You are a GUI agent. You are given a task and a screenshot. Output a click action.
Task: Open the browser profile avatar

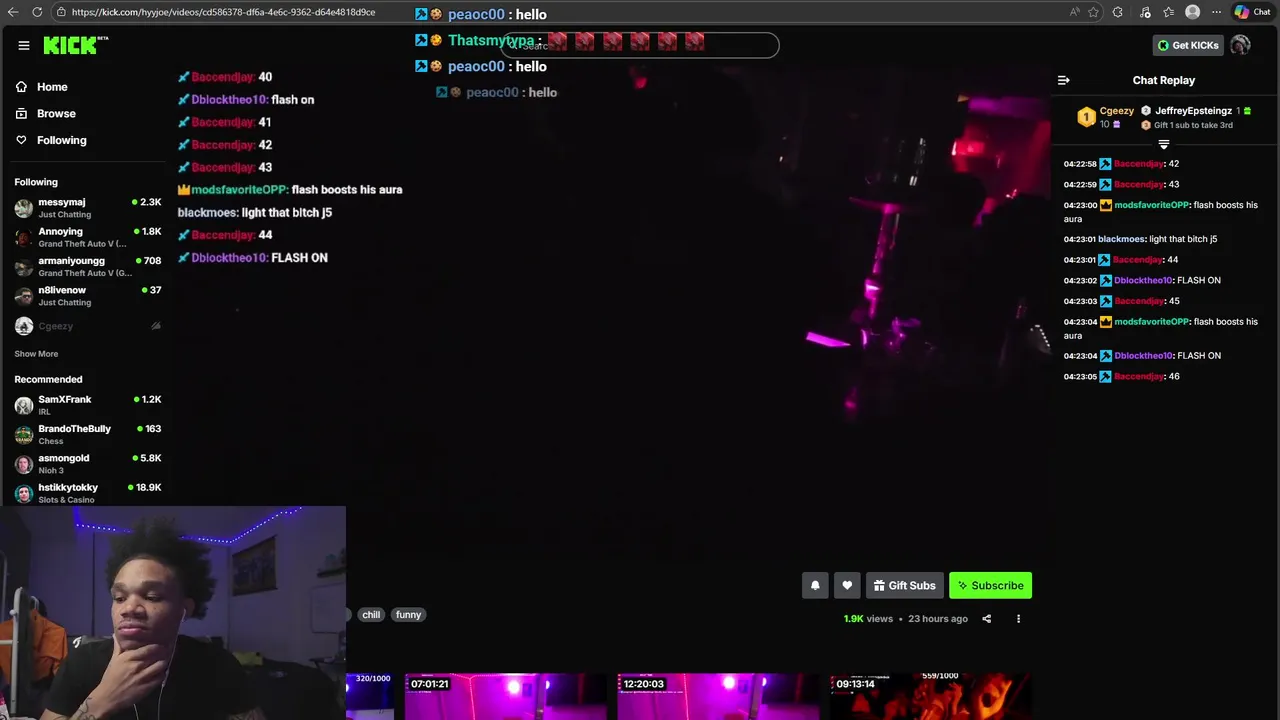pos(1192,12)
